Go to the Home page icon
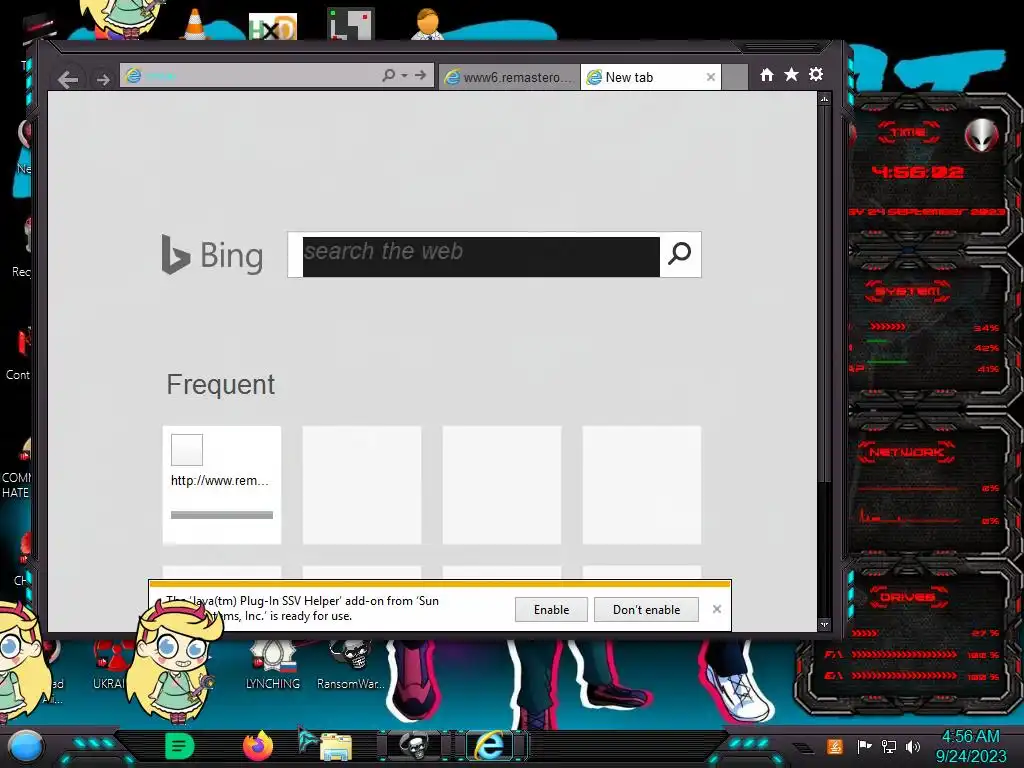1024x768 pixels. 767,75
